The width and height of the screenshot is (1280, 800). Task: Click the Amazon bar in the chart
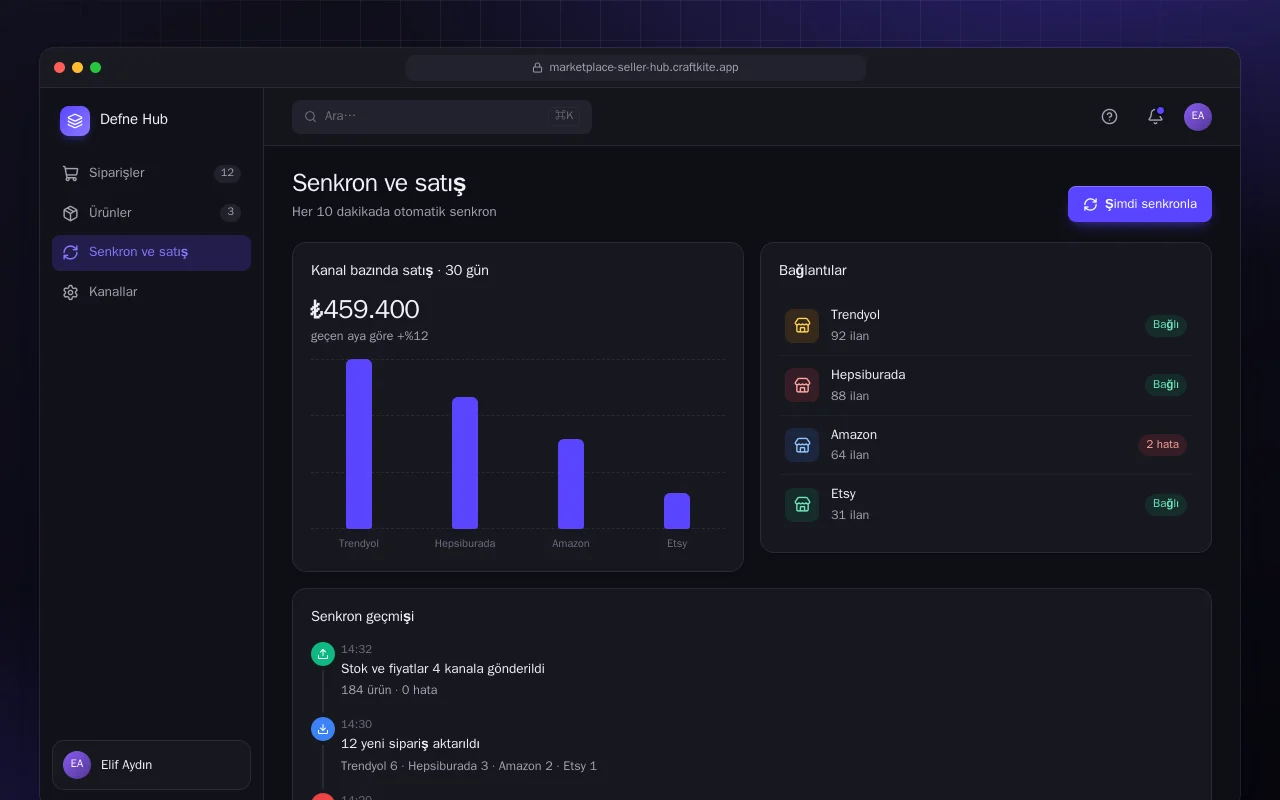[571, 484]
